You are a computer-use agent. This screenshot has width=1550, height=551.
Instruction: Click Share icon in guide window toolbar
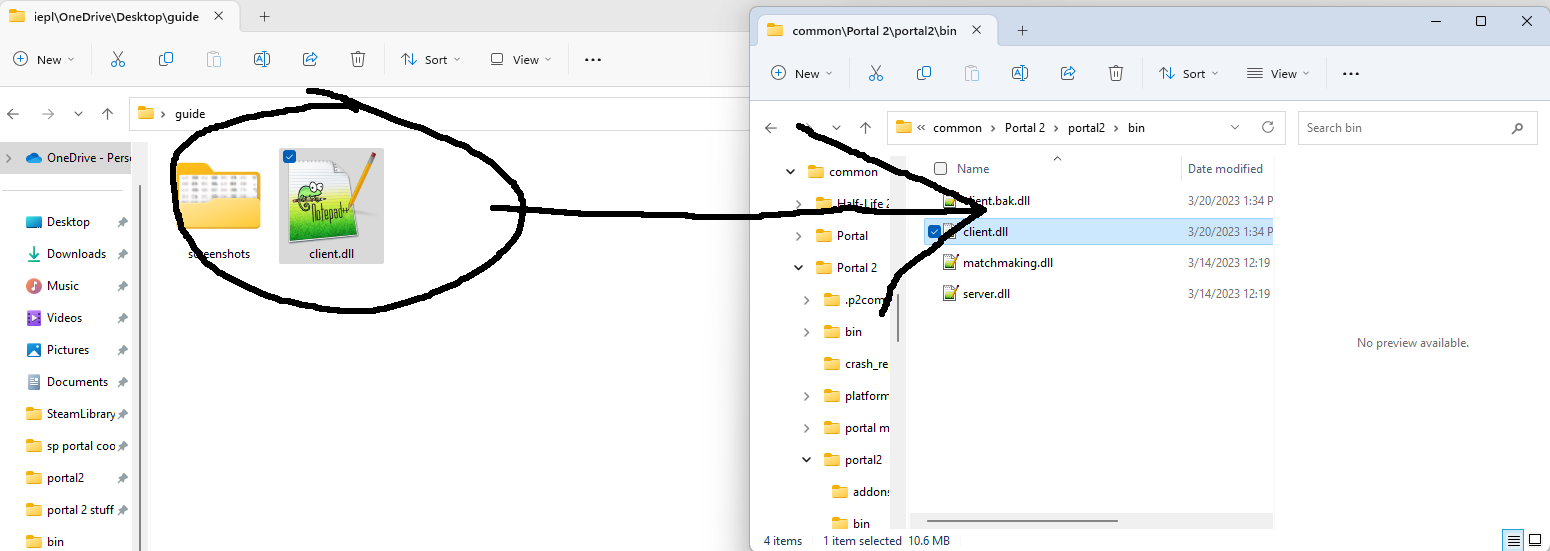tap(310, 60)
